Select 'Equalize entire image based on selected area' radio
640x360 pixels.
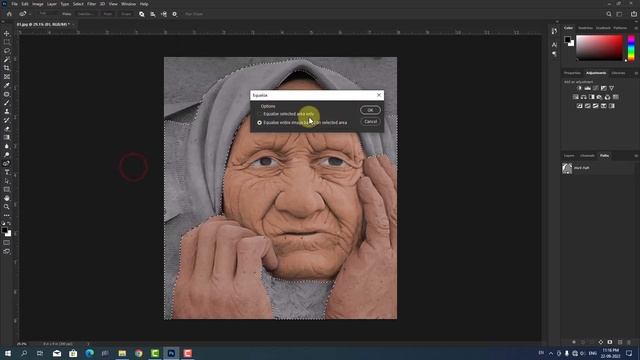coord(259,122)
